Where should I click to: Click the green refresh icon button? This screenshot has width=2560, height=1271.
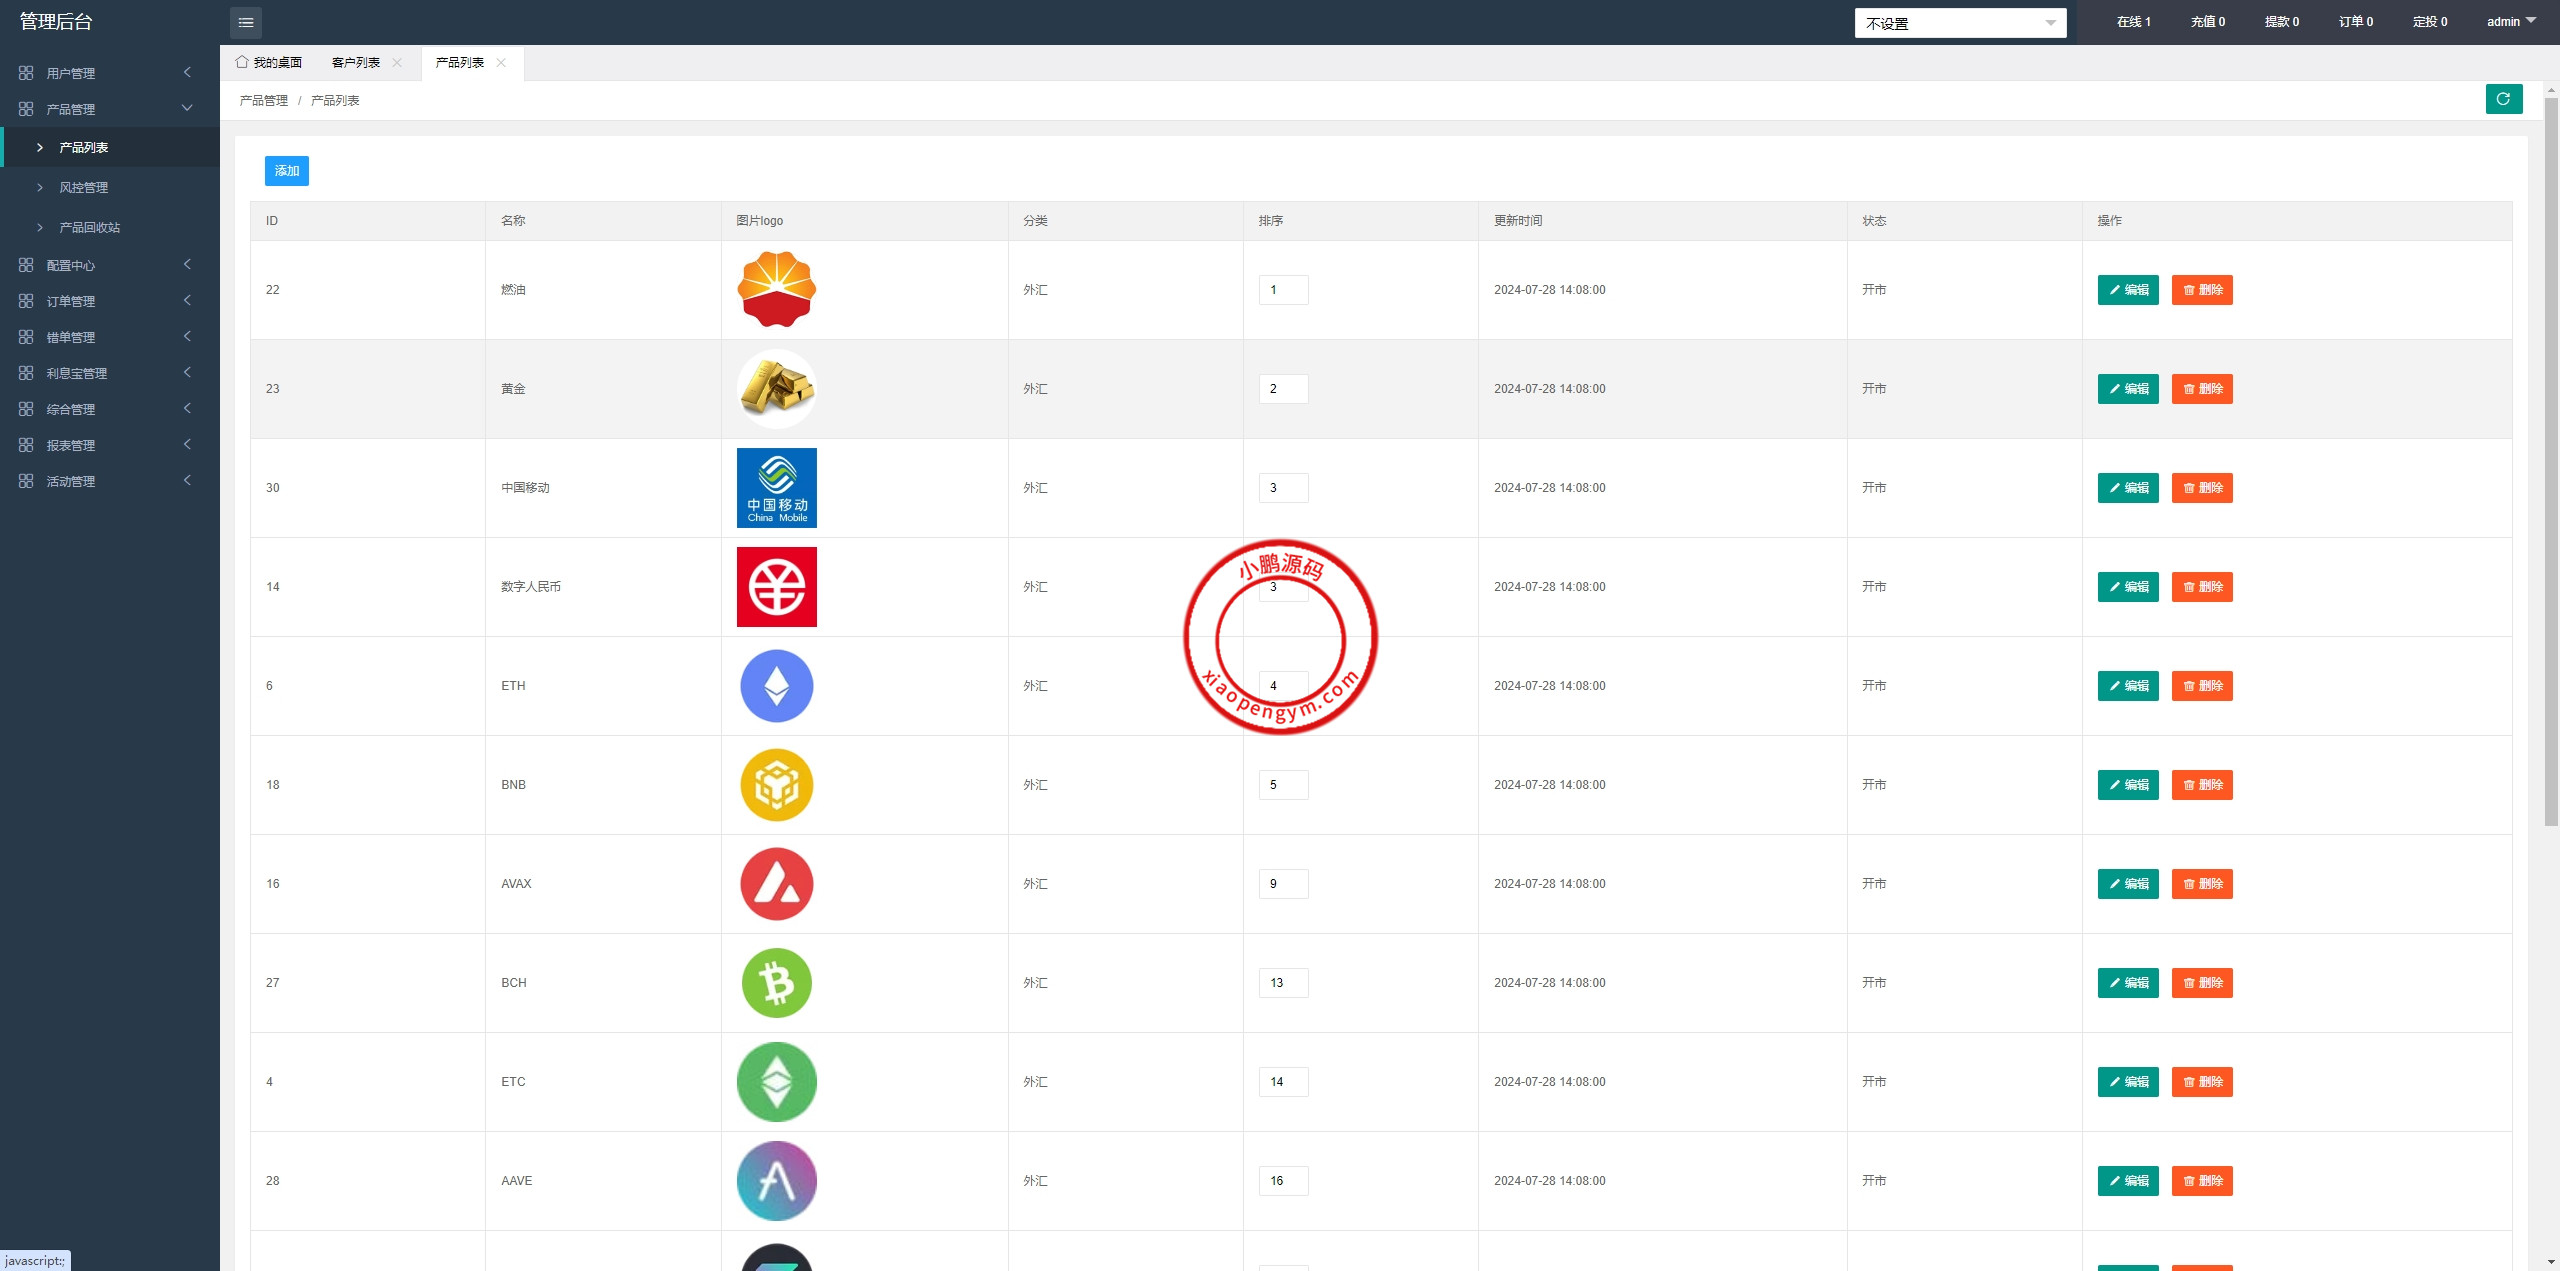[2503, 99]
